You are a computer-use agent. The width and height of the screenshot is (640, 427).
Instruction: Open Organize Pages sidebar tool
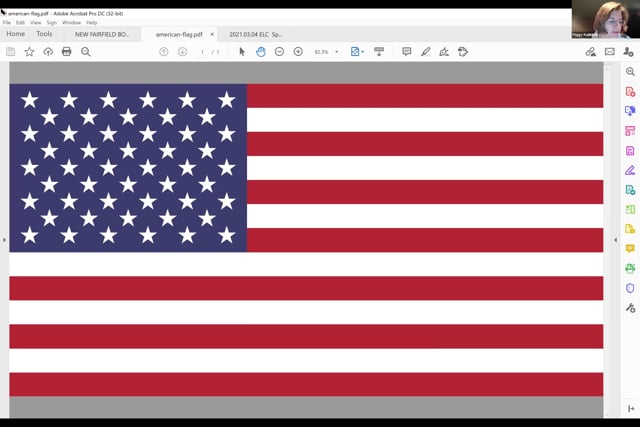[630, 131]
